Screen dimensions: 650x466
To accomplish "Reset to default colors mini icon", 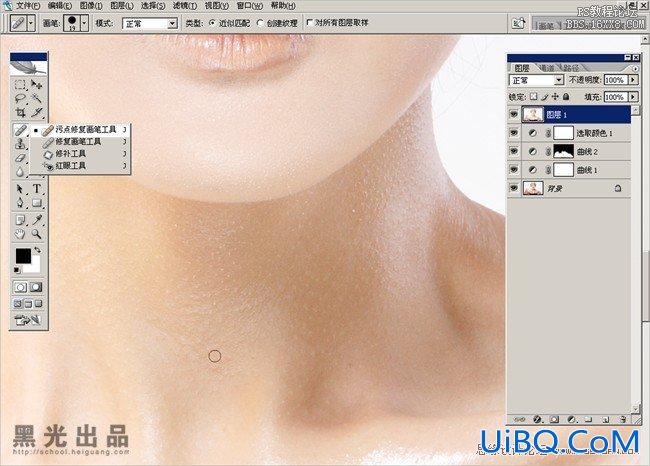I will [17, 270].
